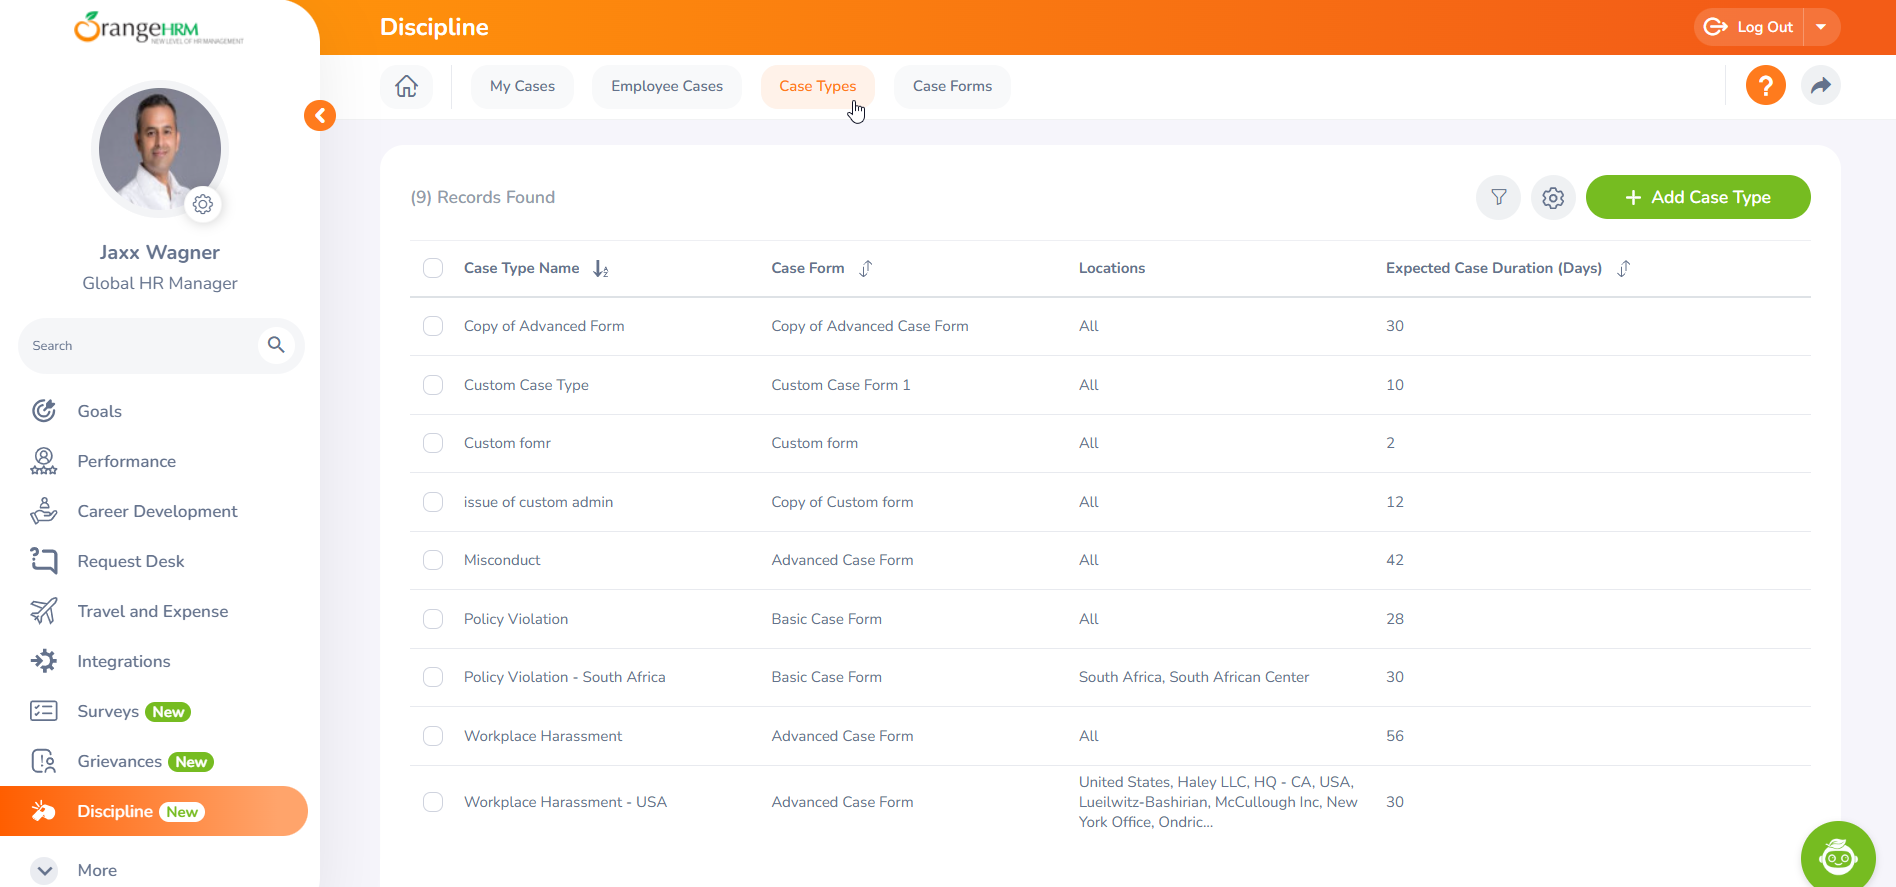Viewport: 1896px width, 887px height.
Task: Expand the More menu in sidebar
Action: (x=45, y=870)
